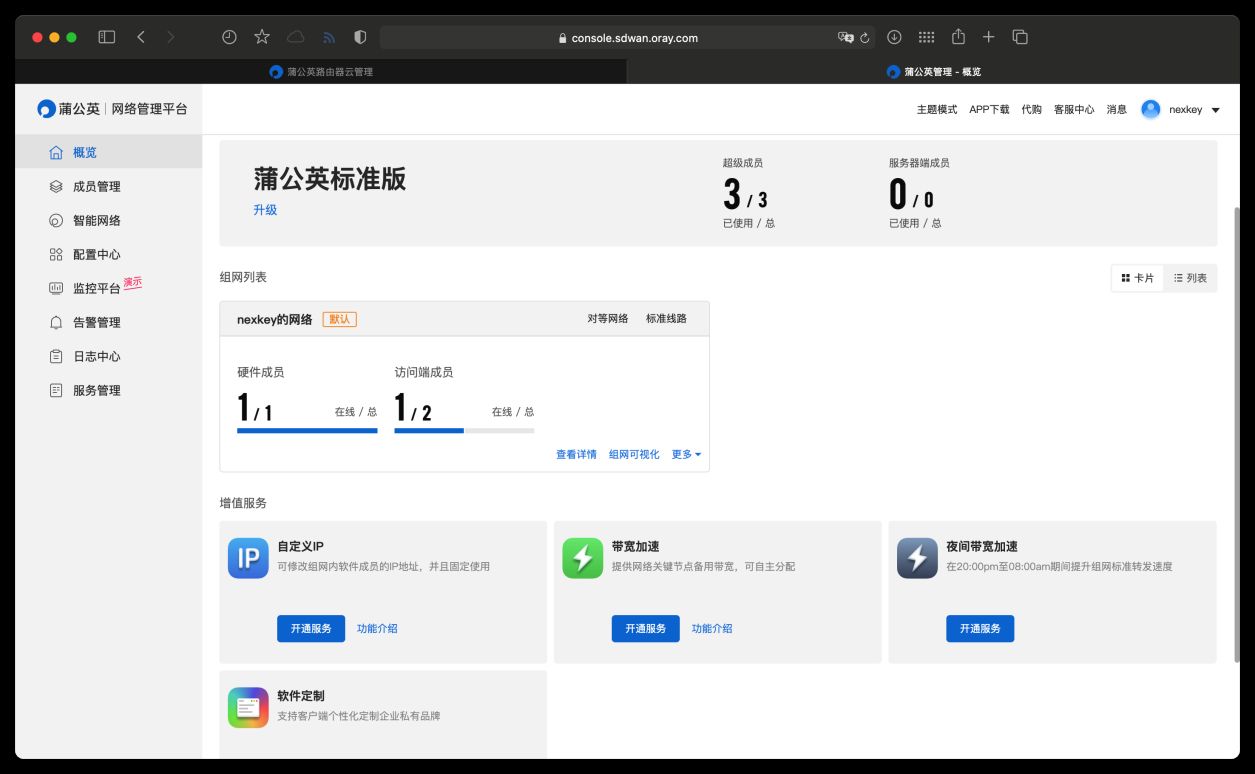Switch network list to 卡片 view

[1138, 278]
